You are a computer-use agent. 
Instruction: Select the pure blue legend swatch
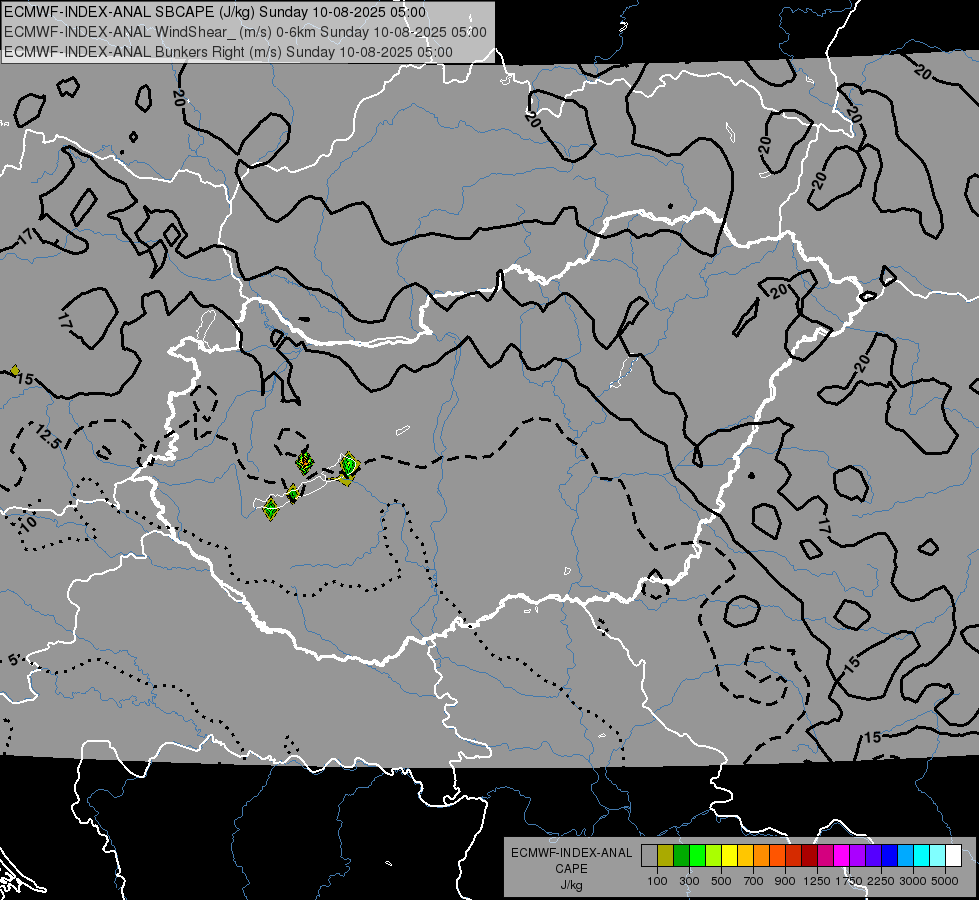point(890,856)
